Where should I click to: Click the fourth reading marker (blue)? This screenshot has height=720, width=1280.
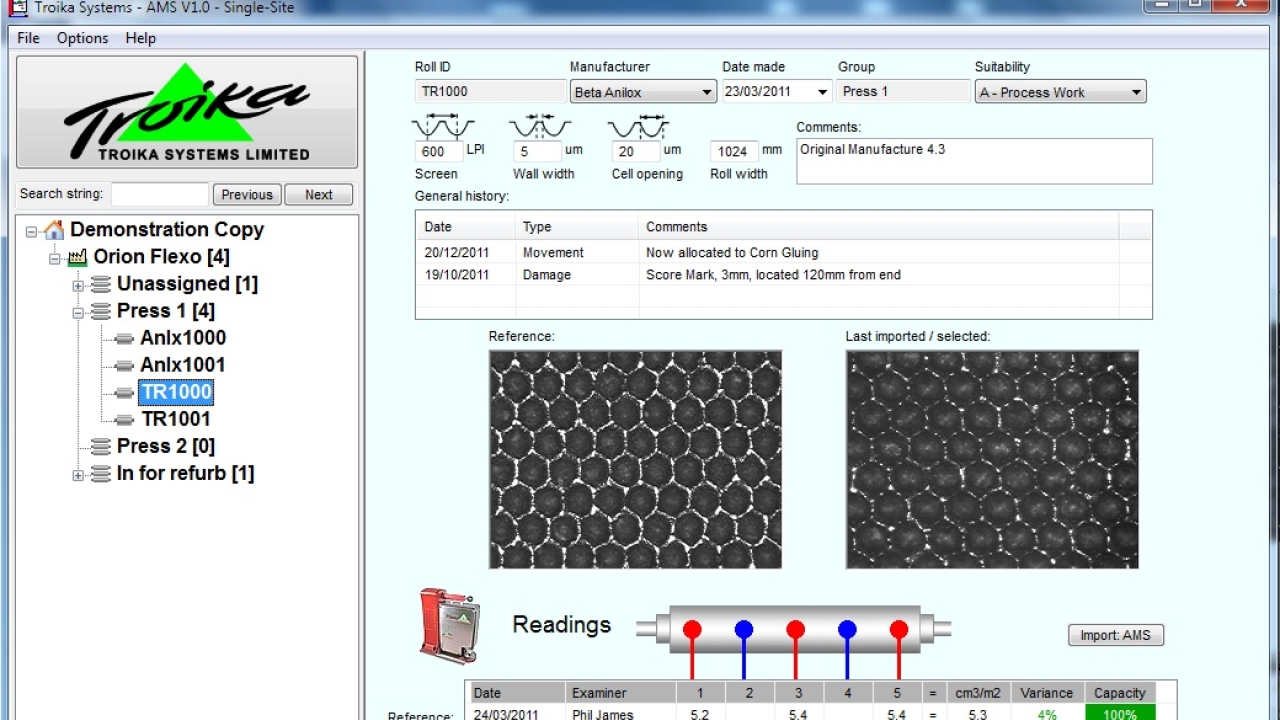(x=847, y=629)
